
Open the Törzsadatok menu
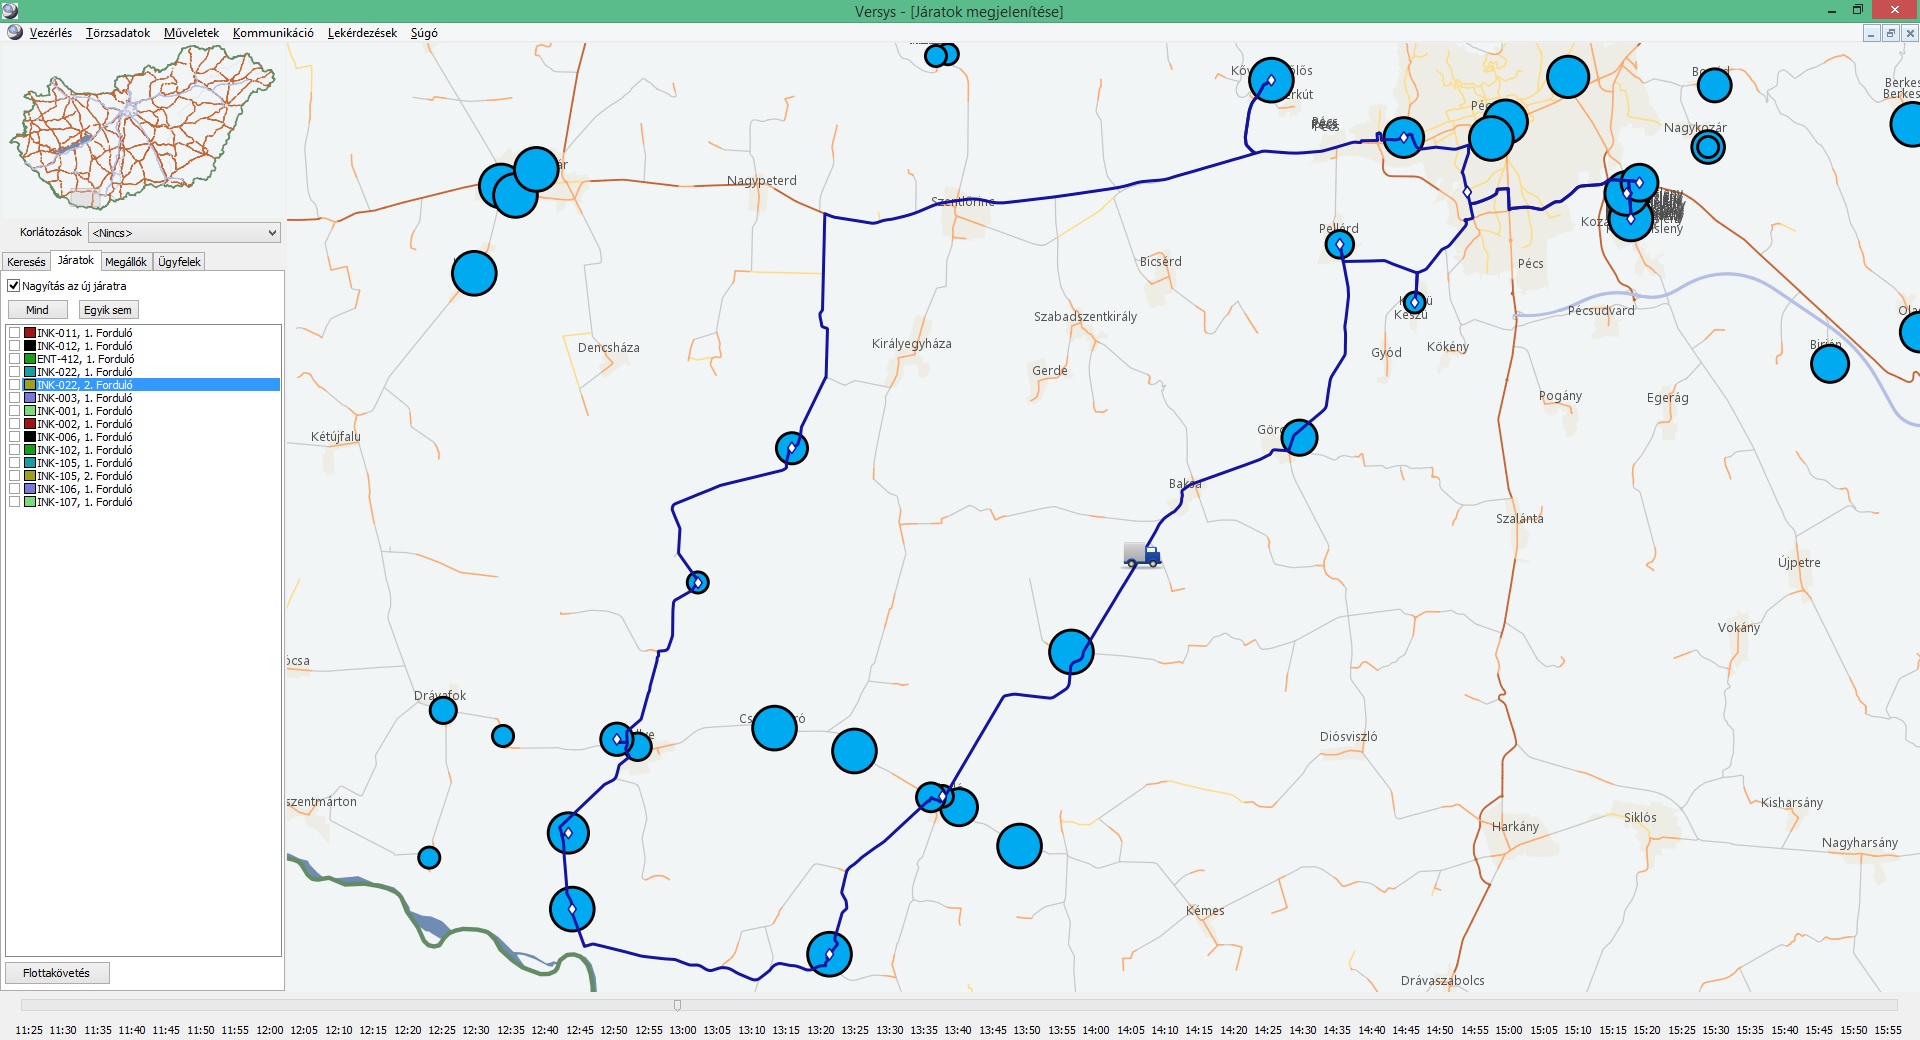pyautogui.click(x=118, y=33)
